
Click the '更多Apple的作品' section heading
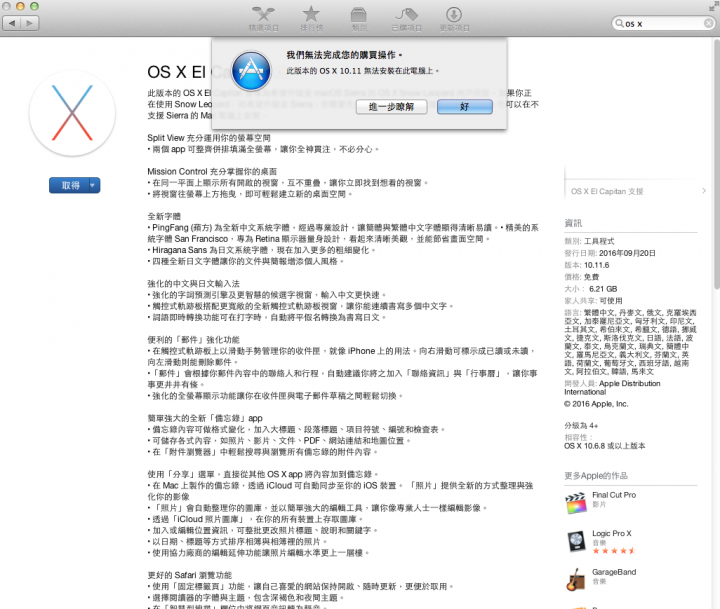tap(596, 476)
